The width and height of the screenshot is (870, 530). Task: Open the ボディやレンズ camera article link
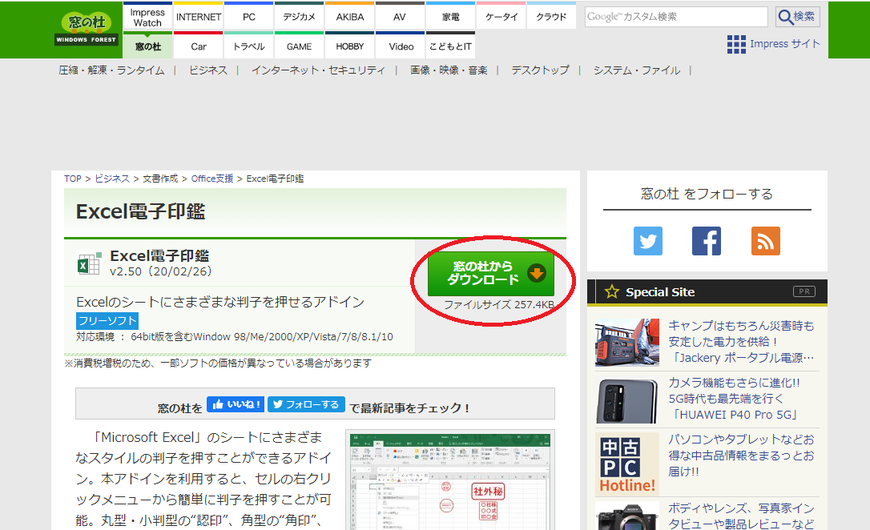coord(741,516)
